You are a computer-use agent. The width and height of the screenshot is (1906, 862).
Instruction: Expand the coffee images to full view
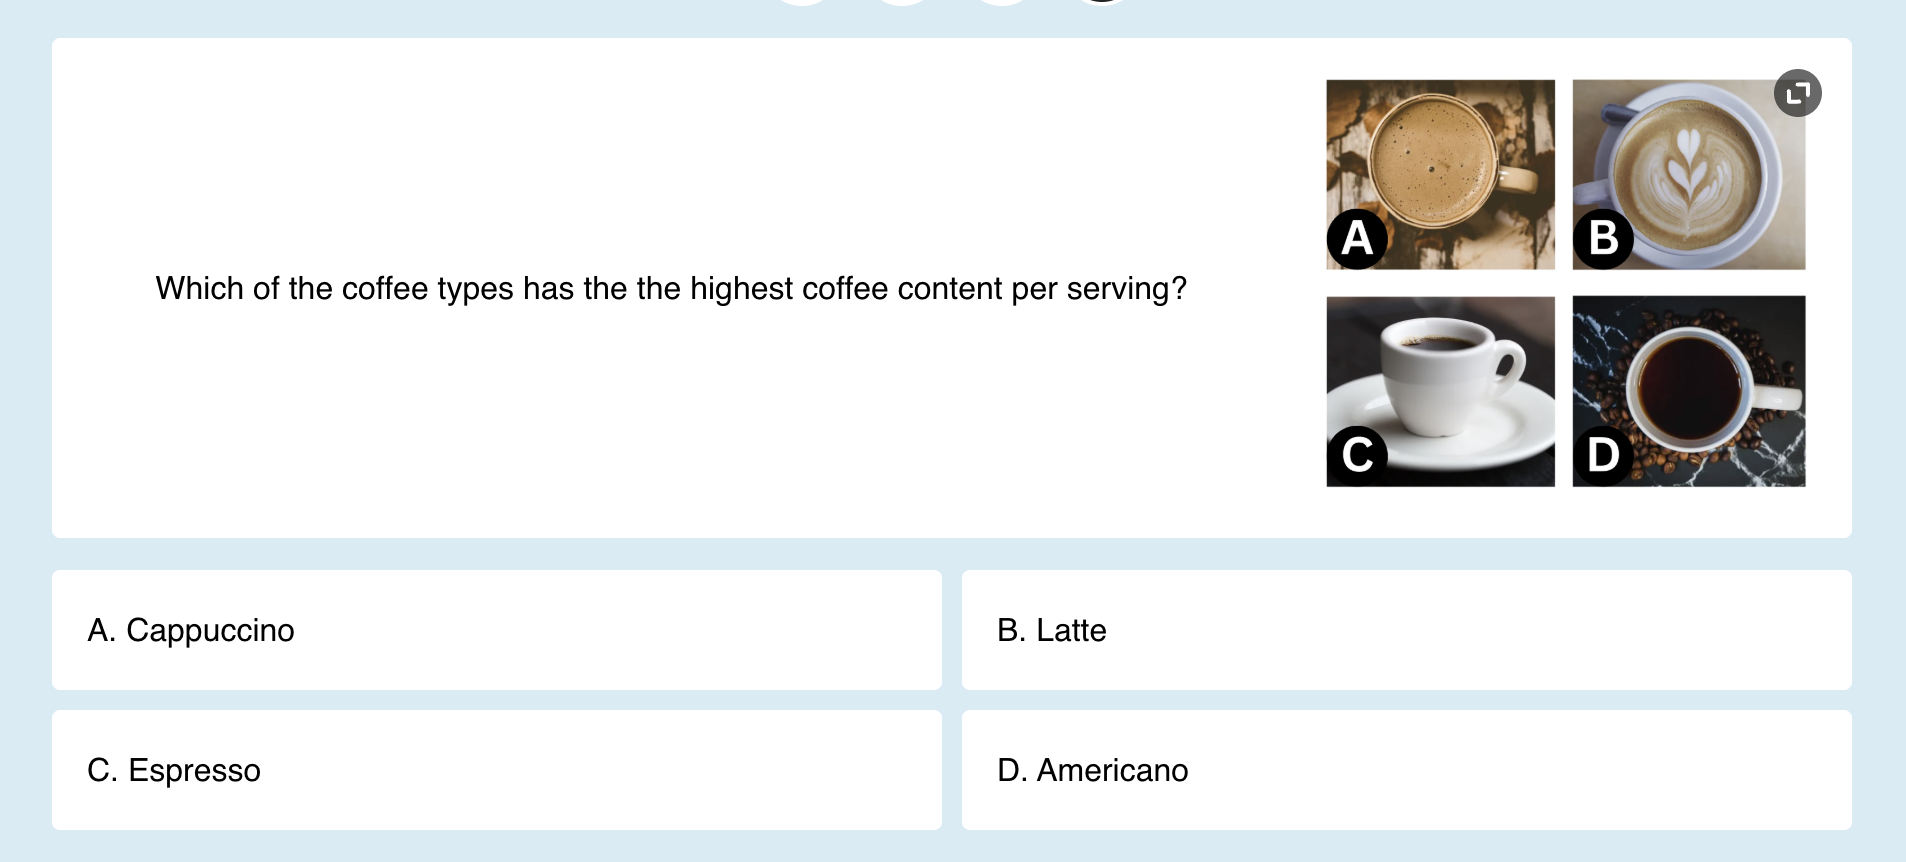(x=1797, y=93)
